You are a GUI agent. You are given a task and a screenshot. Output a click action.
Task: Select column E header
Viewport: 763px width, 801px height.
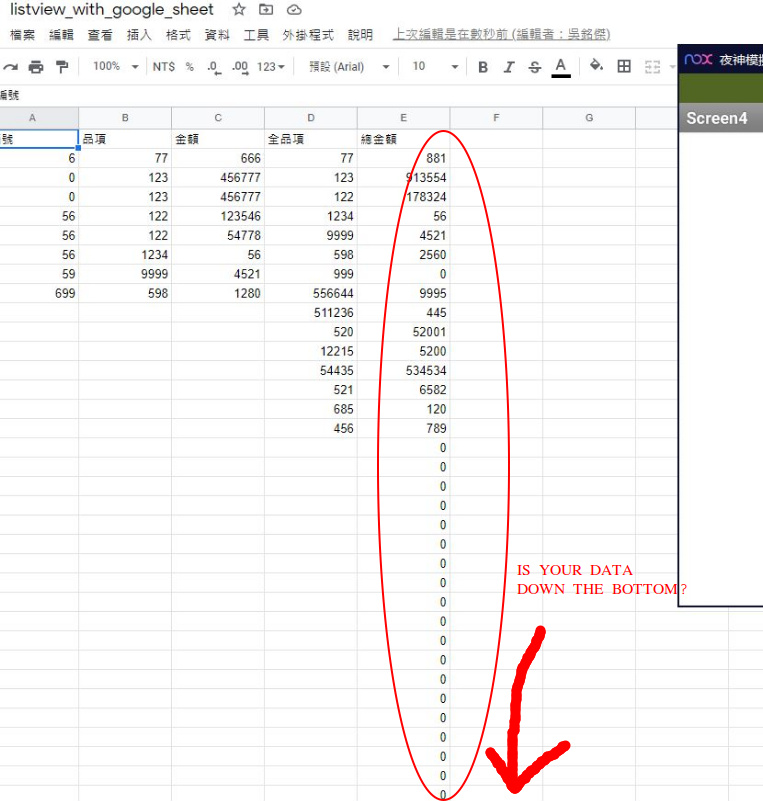point(403,118)
